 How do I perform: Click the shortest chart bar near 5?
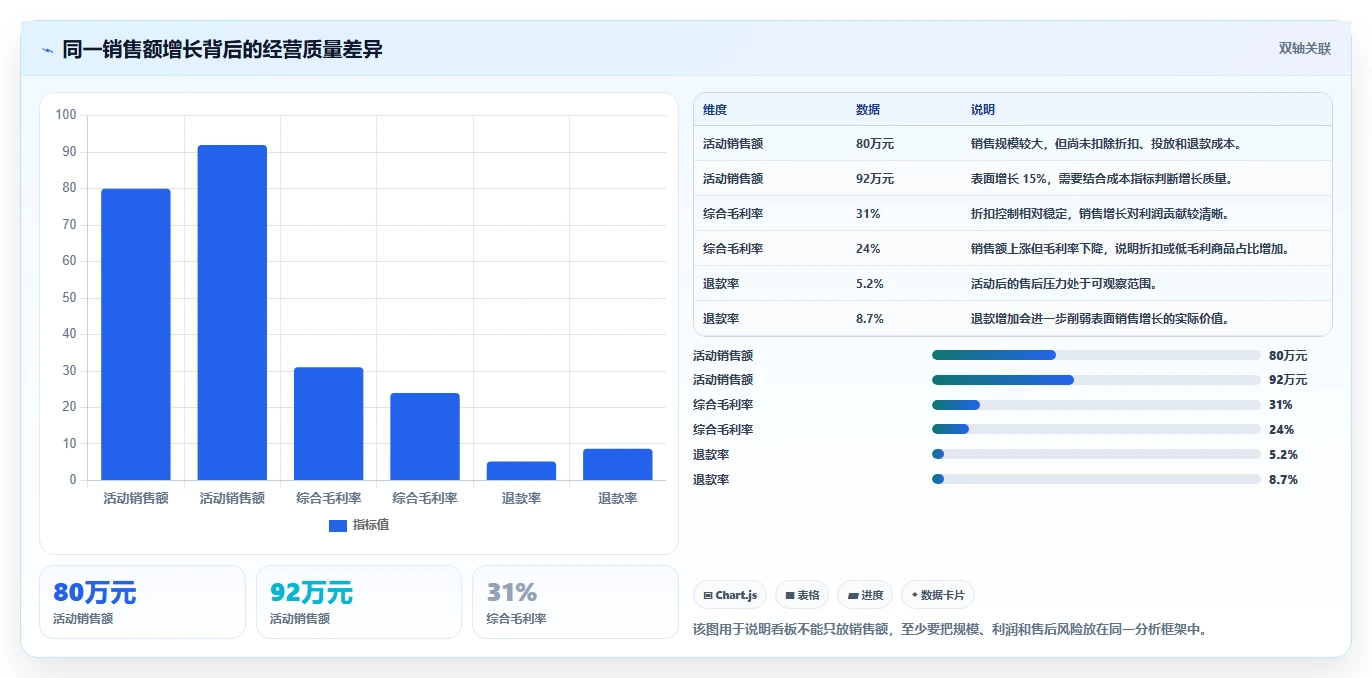coord(521,471)
